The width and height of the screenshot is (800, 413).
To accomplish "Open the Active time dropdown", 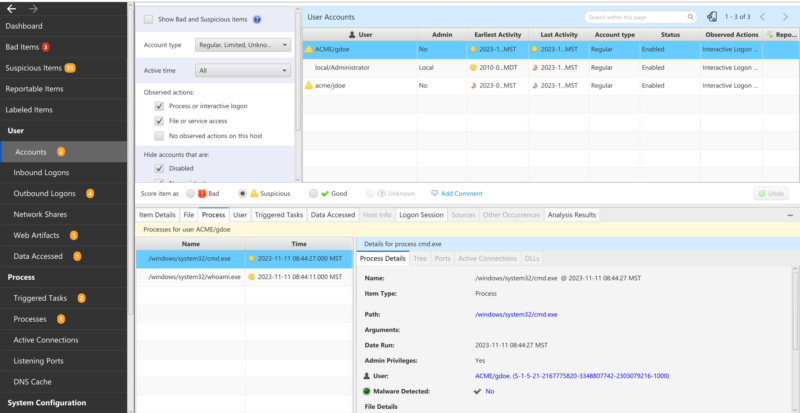I will pyautogui.click(x=243, y=70).
